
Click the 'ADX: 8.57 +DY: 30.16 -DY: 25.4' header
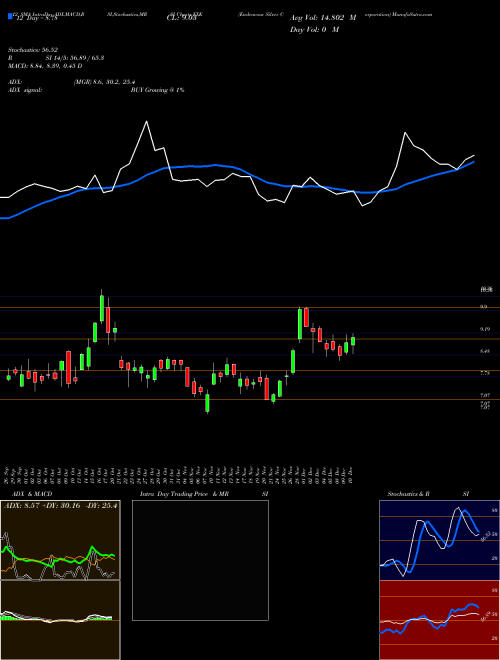click(x=61, y=505)
